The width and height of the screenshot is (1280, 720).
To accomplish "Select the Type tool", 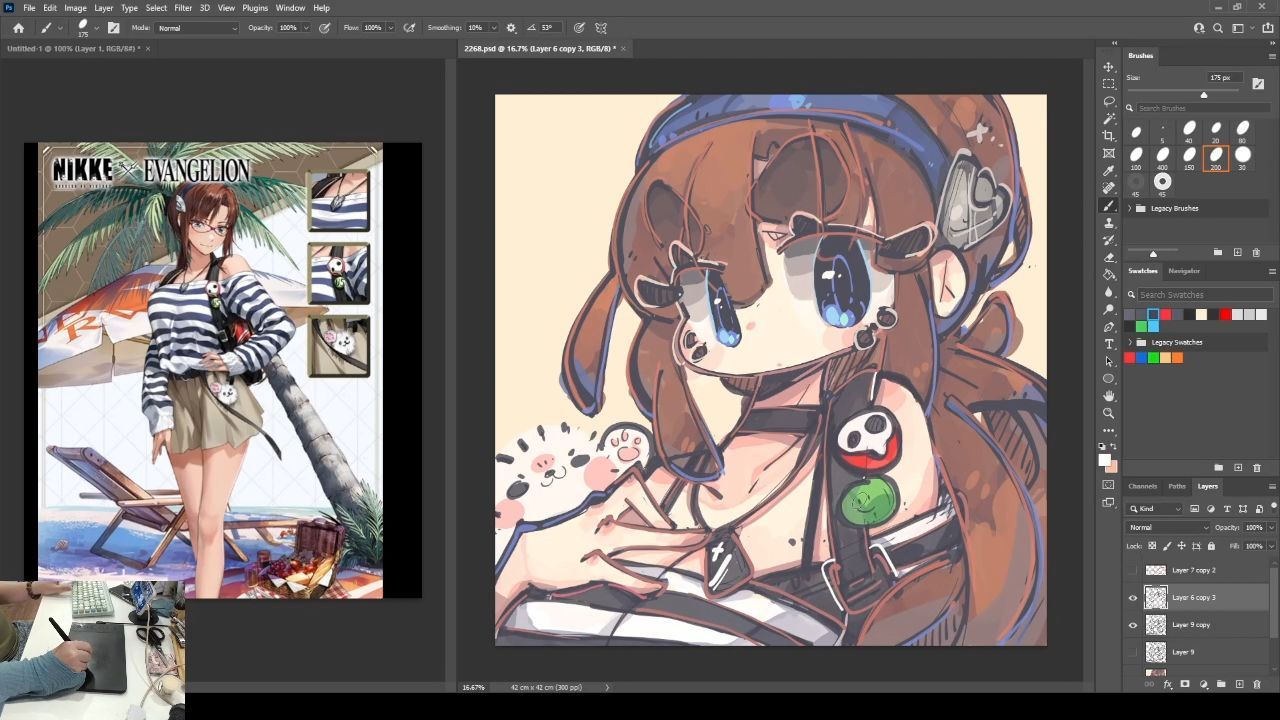I will 1108,344.
